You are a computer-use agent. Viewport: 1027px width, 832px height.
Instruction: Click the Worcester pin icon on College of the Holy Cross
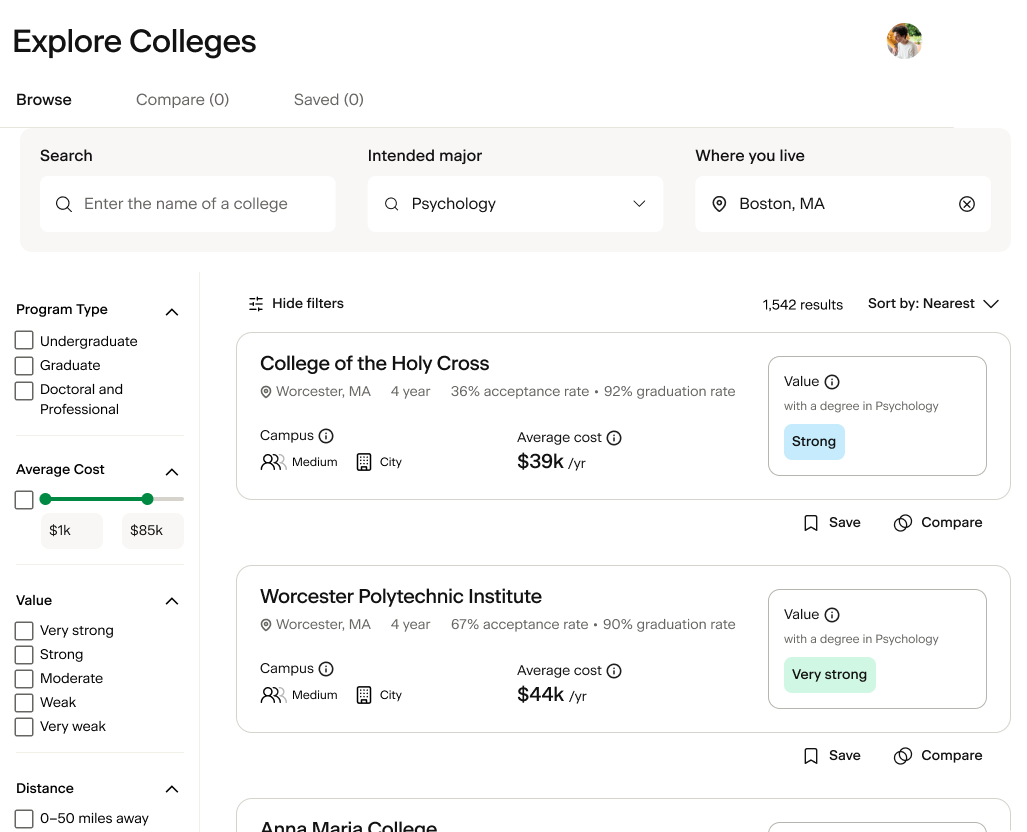click(266, 392)
